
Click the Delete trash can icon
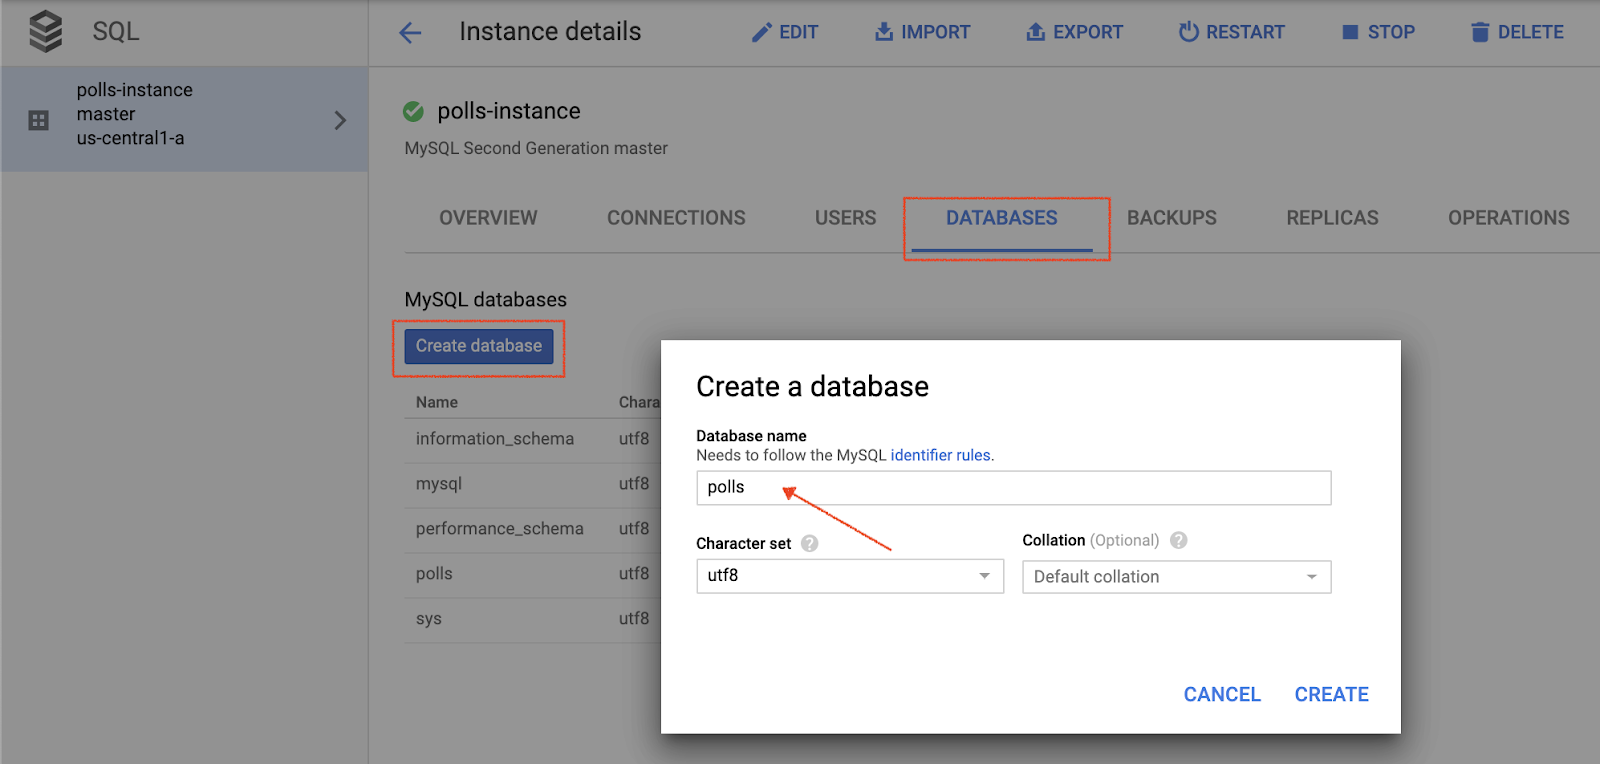tap(1480, 32)
